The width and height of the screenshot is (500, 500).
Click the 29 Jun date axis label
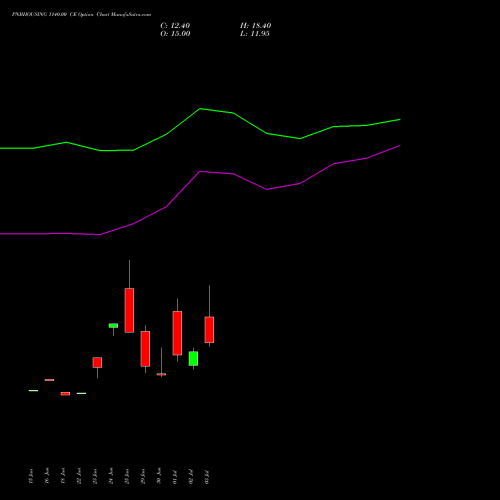[x=143, y=476]
